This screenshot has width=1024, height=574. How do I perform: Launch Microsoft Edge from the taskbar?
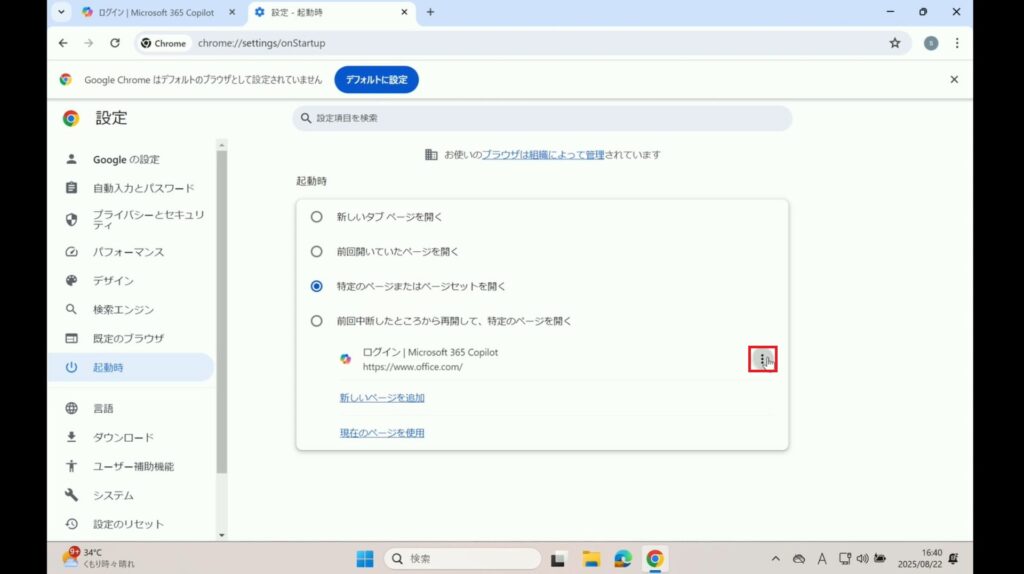(622, 559)
